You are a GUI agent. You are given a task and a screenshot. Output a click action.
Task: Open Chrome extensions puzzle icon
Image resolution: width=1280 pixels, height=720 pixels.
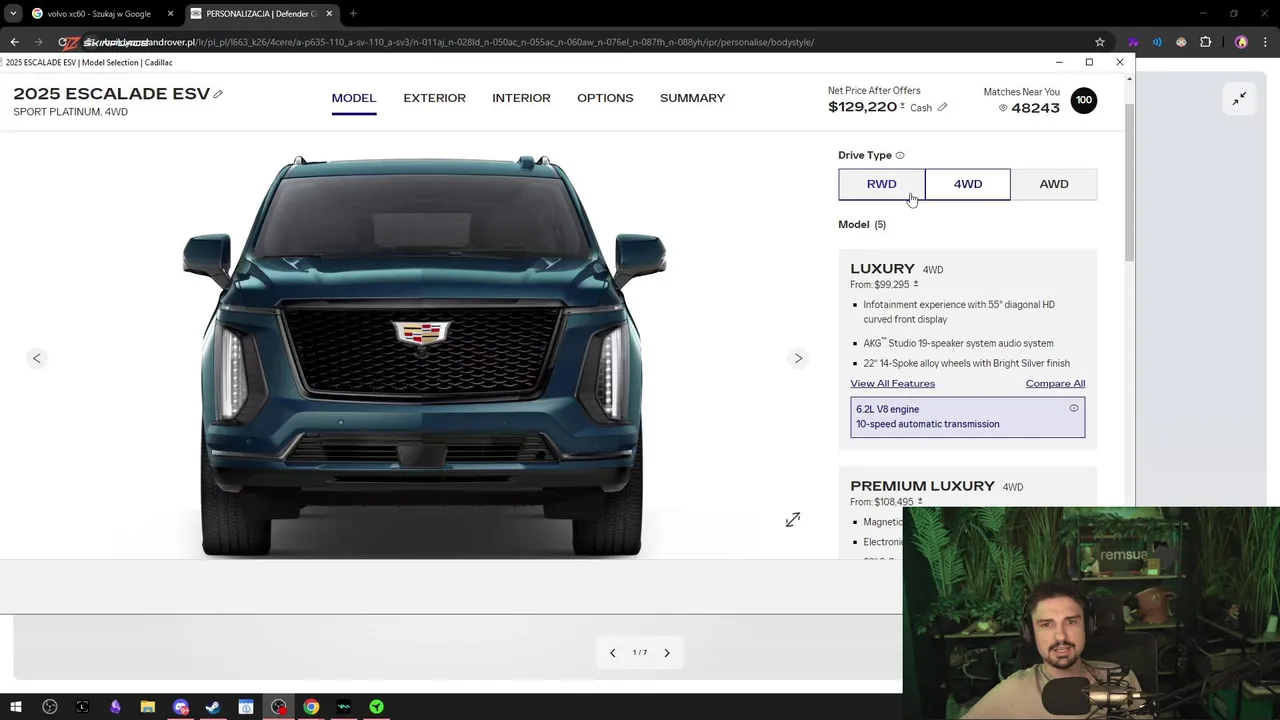pos(1205,42)
